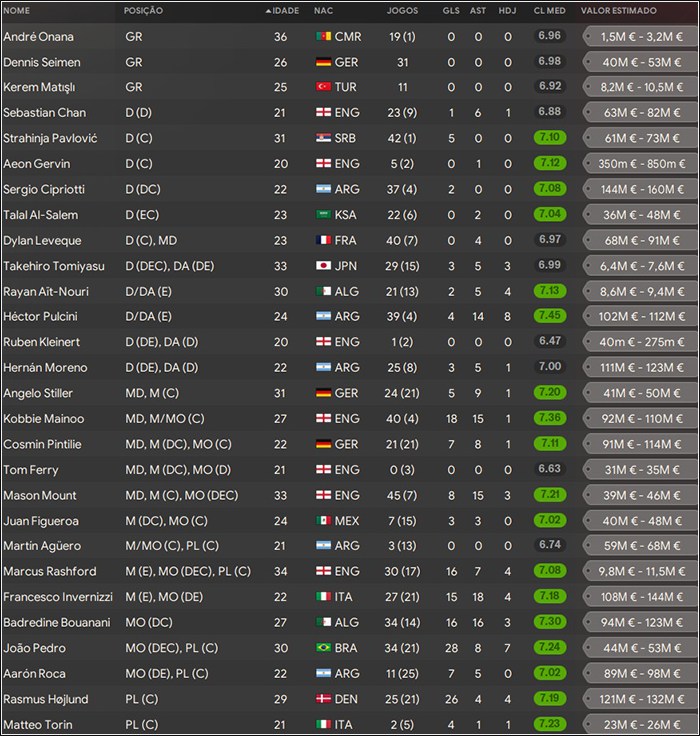The image size is (700, 736).
Task: Click Mexican flag in Juan Figueroa row
Action: (323, 521)
